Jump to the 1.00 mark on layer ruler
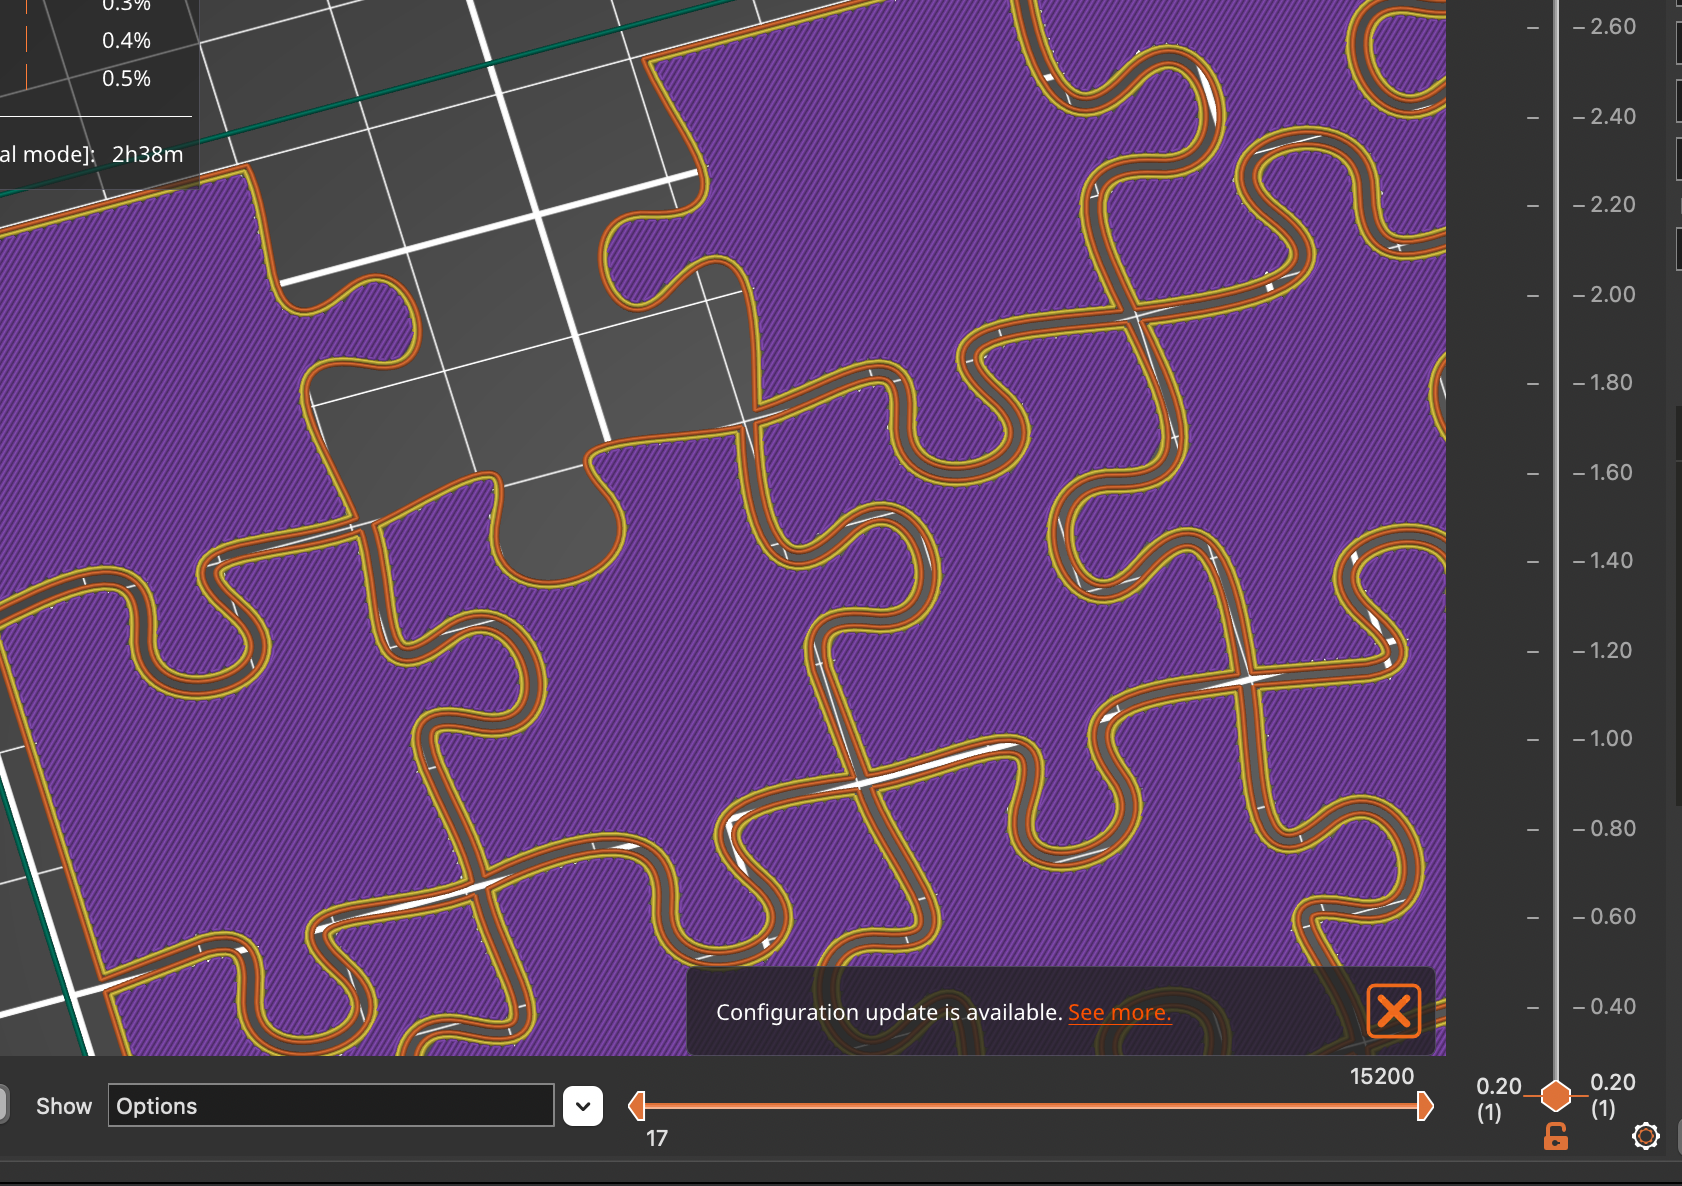Screen dimensions: 1682x1186 1604,738
